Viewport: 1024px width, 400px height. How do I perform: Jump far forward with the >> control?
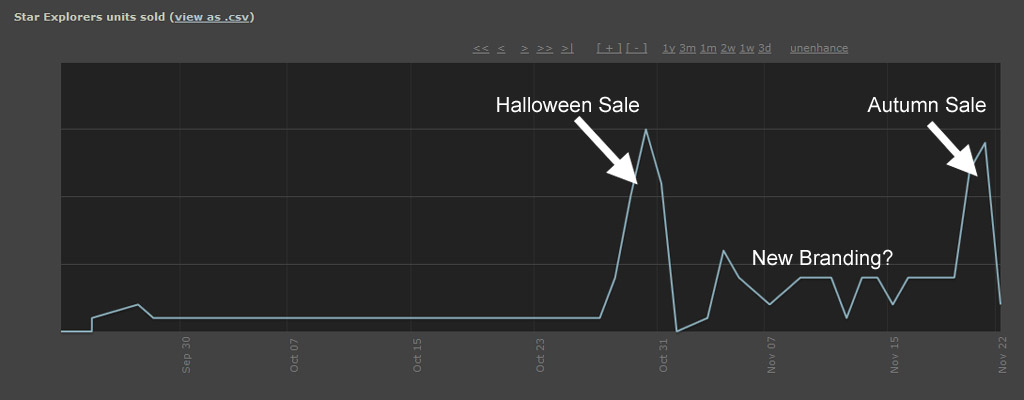point(545,48)
